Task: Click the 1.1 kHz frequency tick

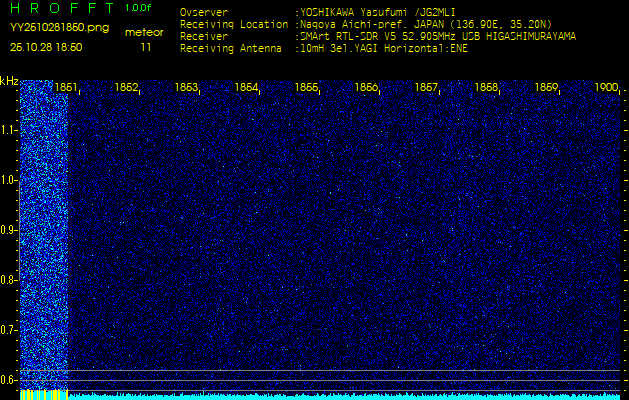Action: (9, 130)
